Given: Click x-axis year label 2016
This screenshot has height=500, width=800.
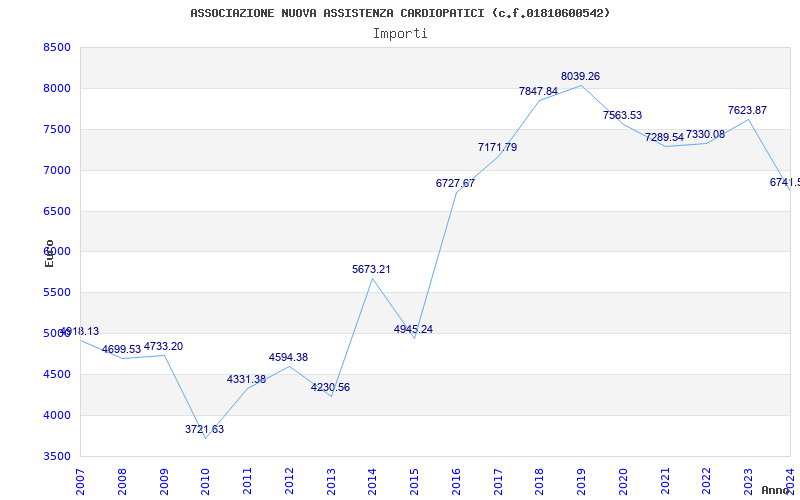Looking at the screenshot, I should tap(456, 482).
